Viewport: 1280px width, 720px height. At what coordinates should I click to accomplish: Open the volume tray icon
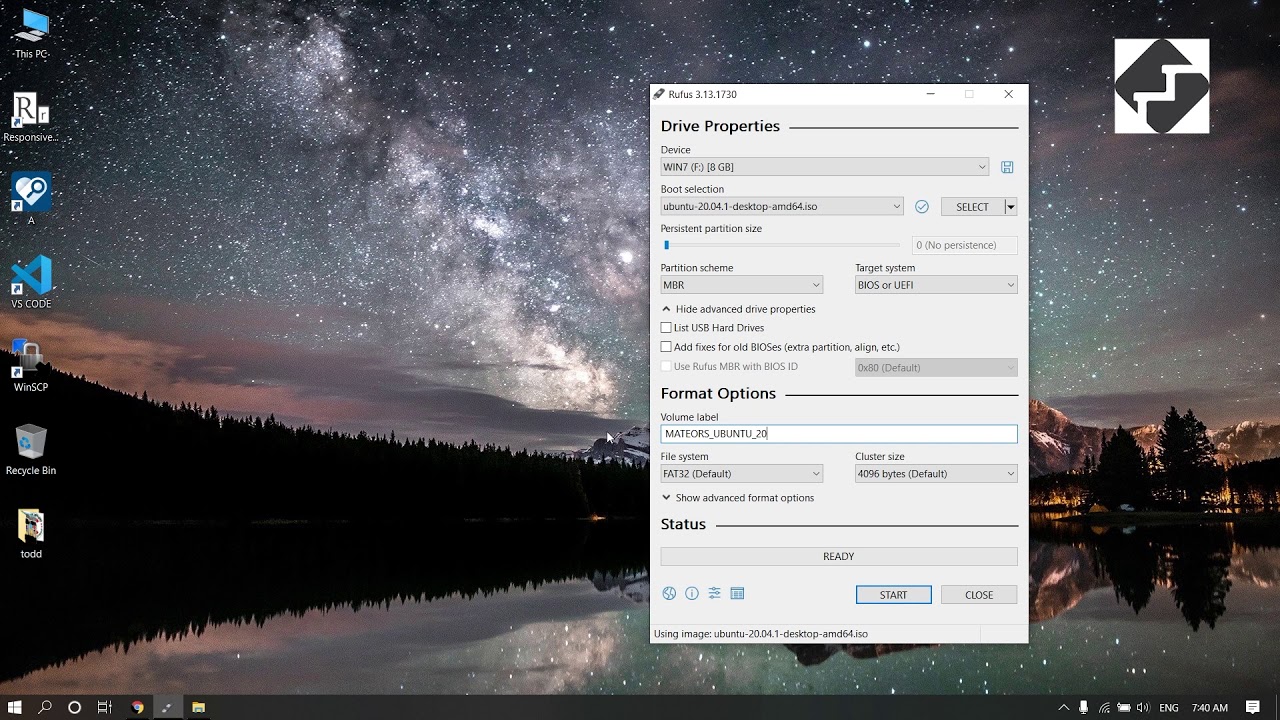1143,707
